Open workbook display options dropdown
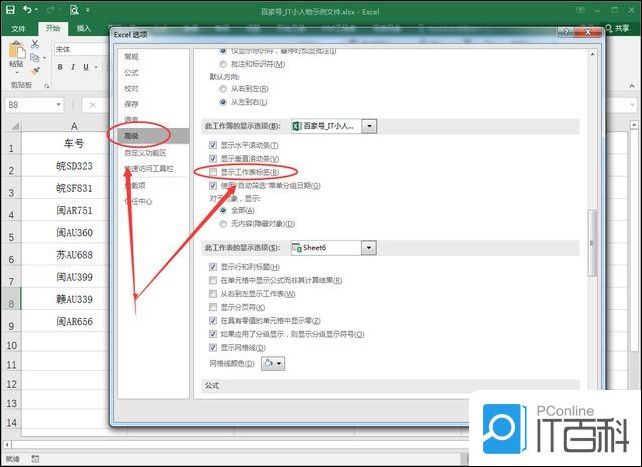Image resolution: width=642 pixels, height=467 pixels. [x=369, y=126]
